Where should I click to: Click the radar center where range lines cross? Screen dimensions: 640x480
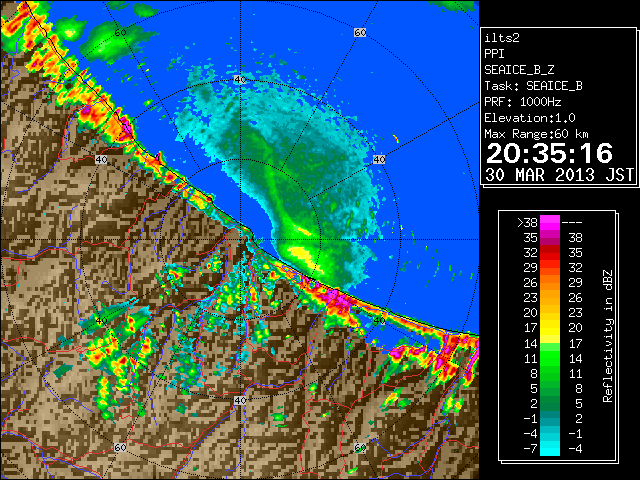(240, 240)
